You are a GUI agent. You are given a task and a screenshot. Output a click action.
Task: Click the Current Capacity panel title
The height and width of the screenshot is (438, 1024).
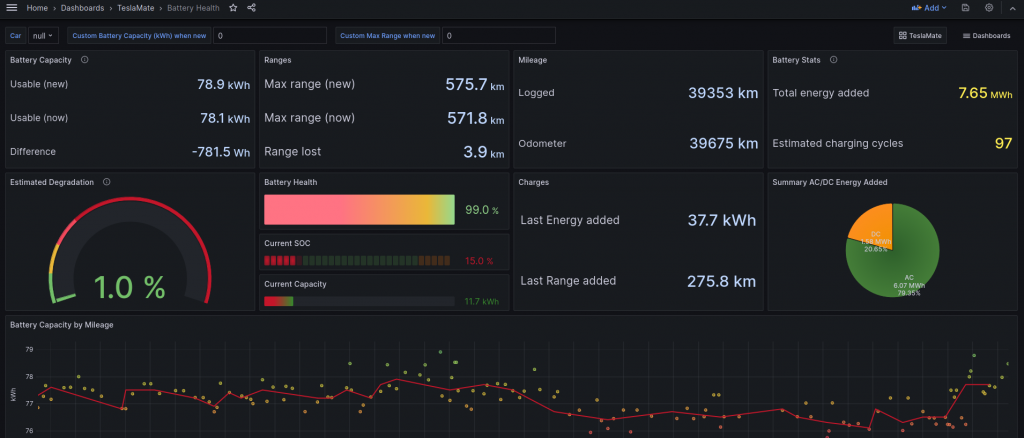295,284
